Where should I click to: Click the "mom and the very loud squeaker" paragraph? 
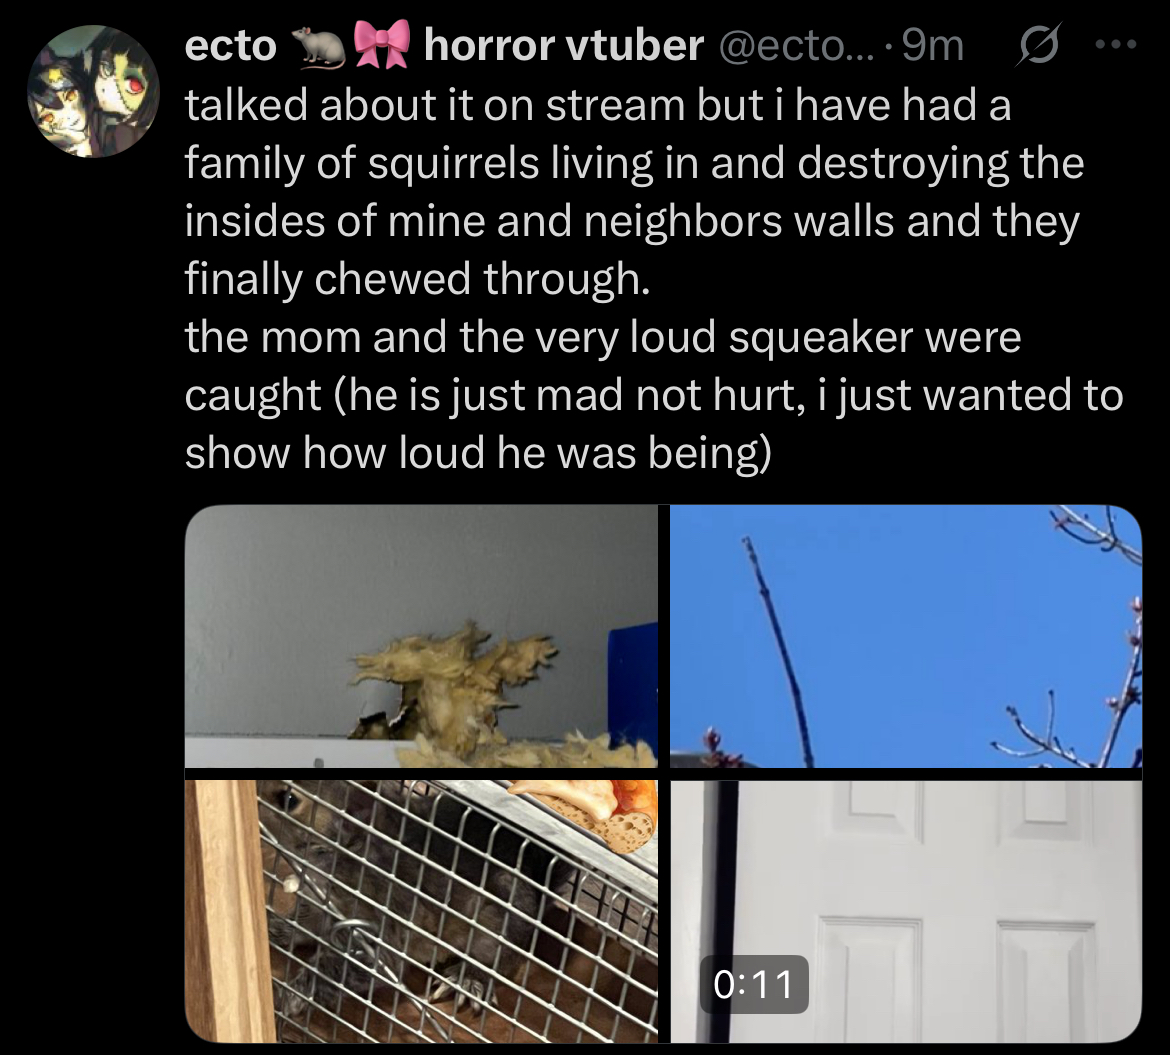pos(654,394)
